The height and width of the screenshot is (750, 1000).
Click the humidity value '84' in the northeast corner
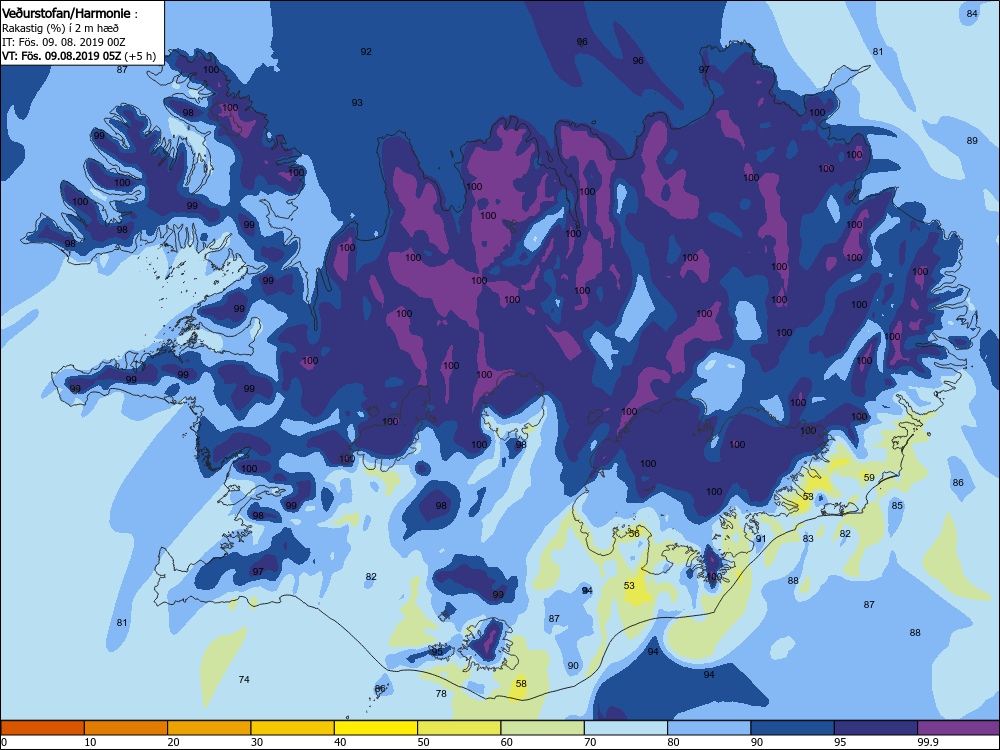pyautogui.click(x=972, y=13)
